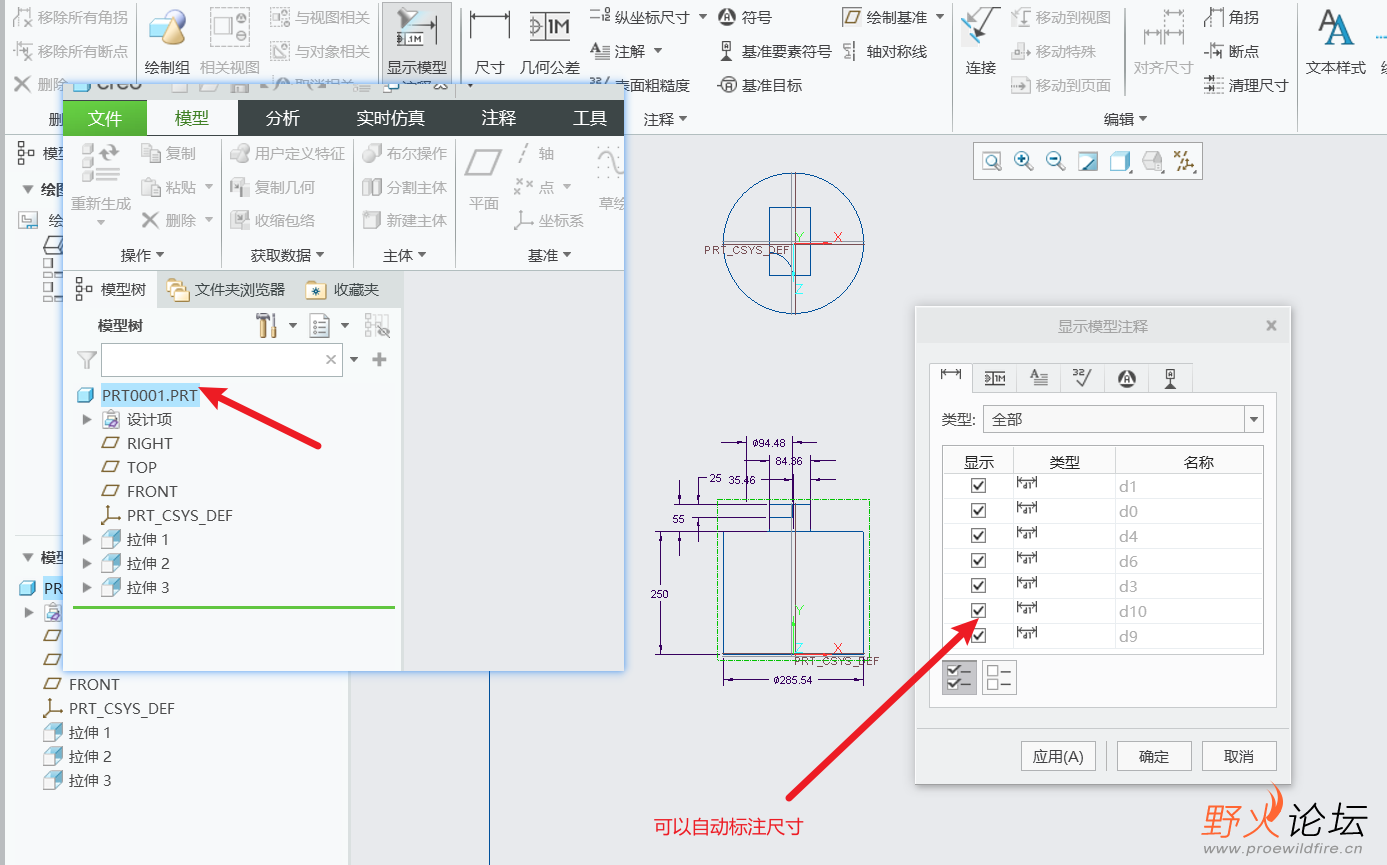Open the 绘制基准 dropdown arrow
The width and height of the screenshot is (1387, 865).
(x=940, y=17)
